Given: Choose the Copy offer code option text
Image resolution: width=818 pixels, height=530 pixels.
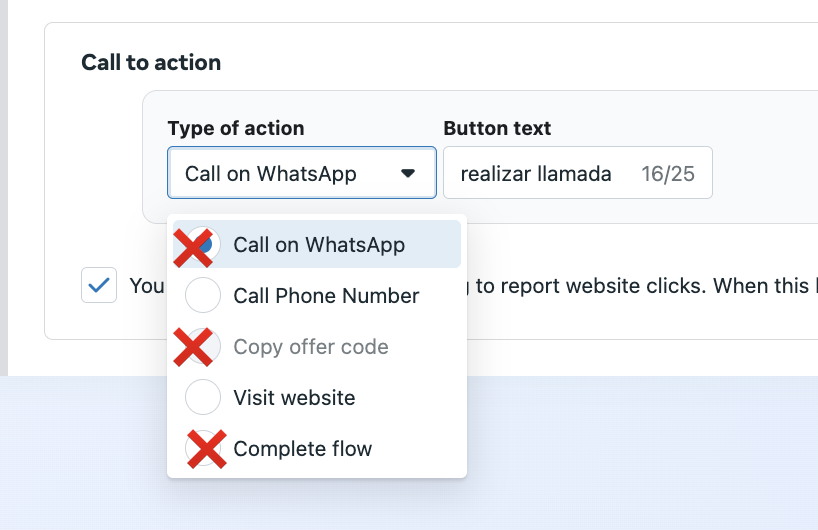Looking at the screenshot, I should tap(311, 347).
